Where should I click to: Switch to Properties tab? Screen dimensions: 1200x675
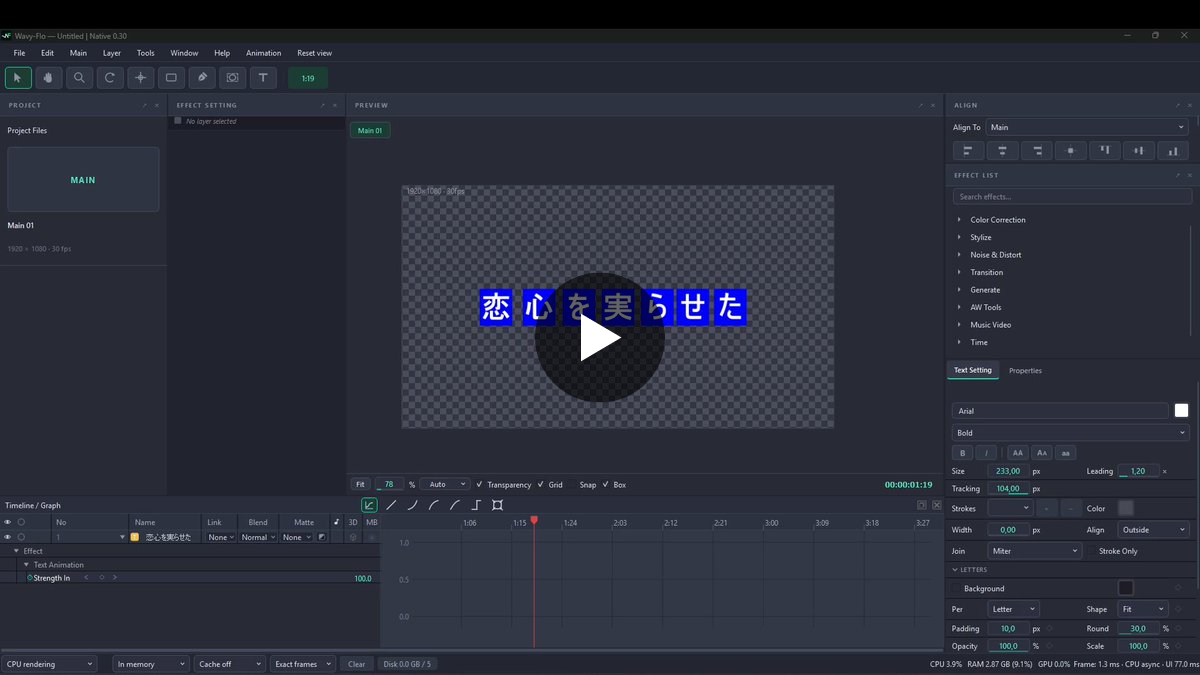click(1025, 370)
